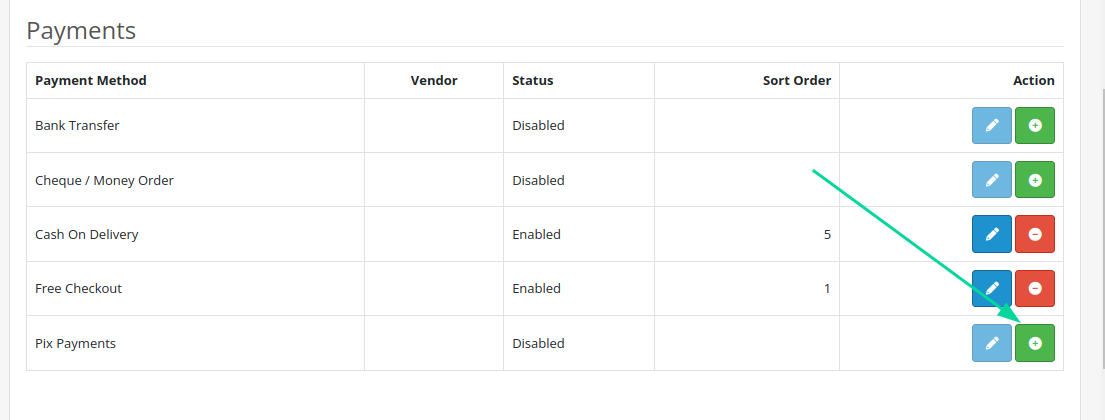The height and width of the screenshot is (420, 1105).
Task: Install the Pix Payments extension
Action: pyautogui.click(x=1035, y=343)
